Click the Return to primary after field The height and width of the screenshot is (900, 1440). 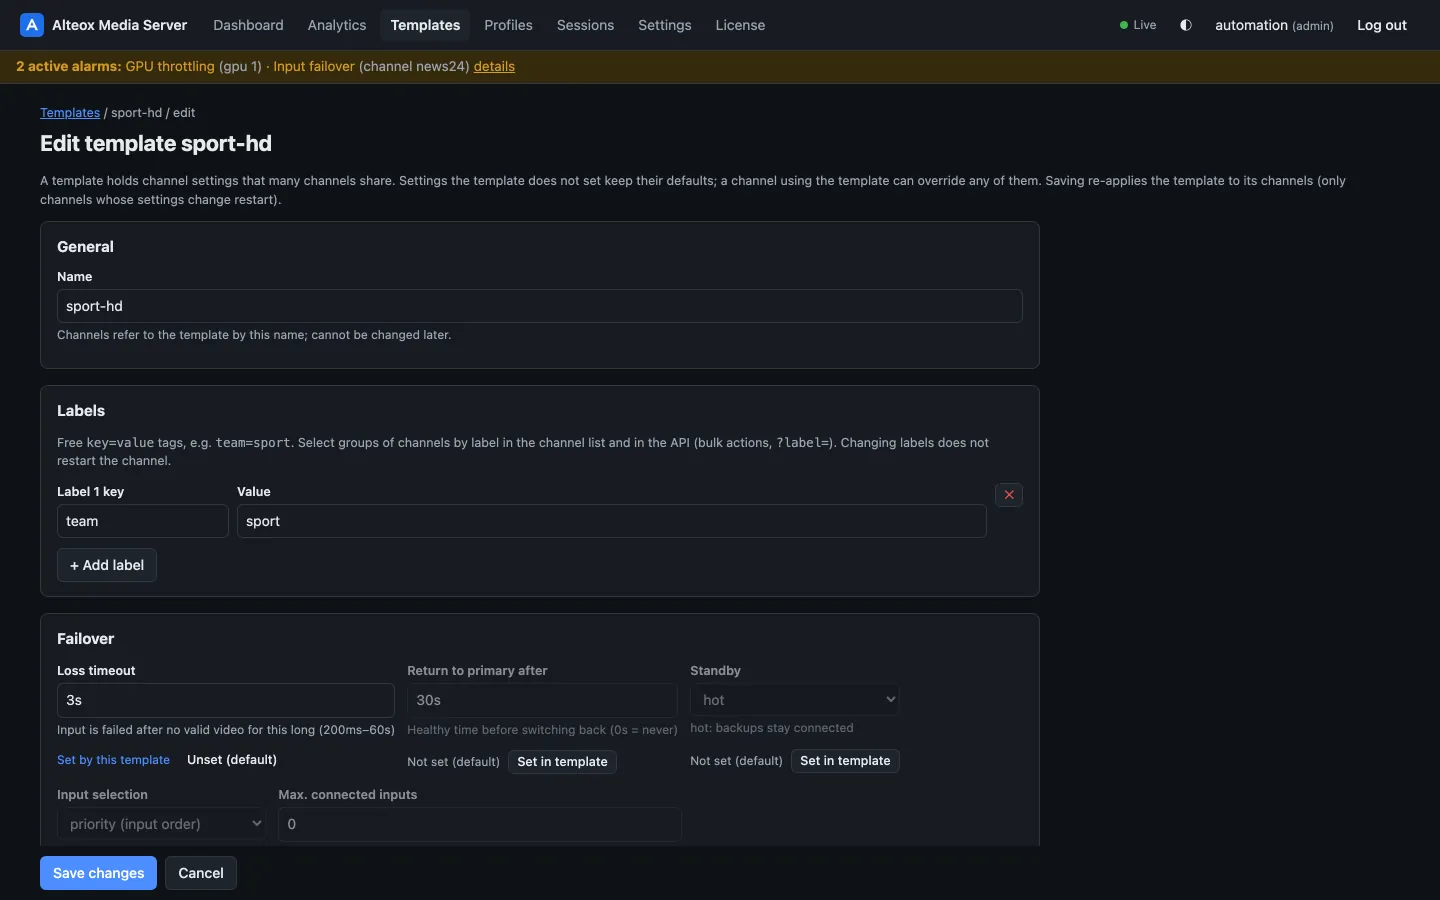click(542, 700)
